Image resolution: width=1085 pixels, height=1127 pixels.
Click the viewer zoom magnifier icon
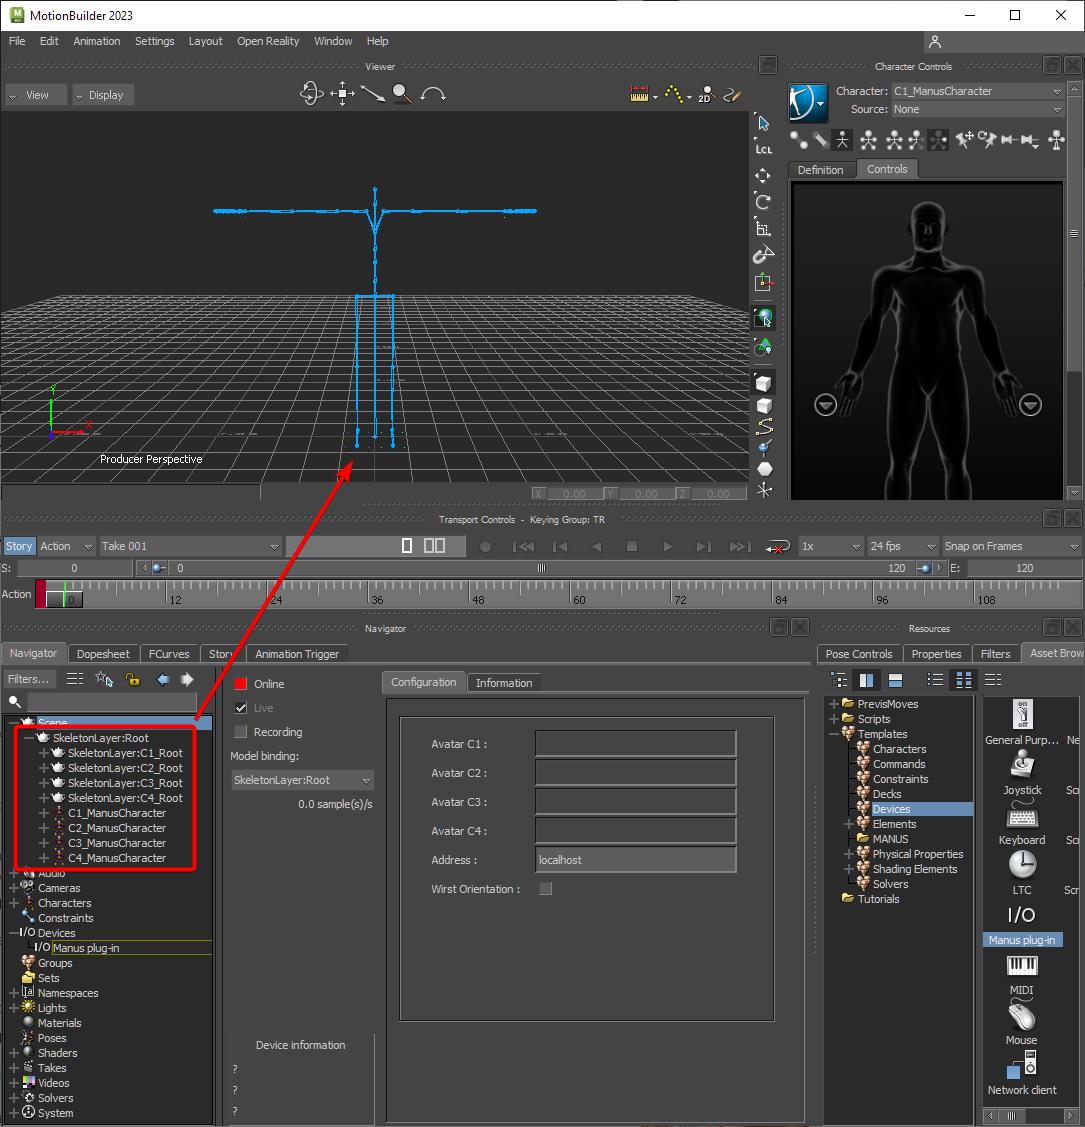point(402,94)
